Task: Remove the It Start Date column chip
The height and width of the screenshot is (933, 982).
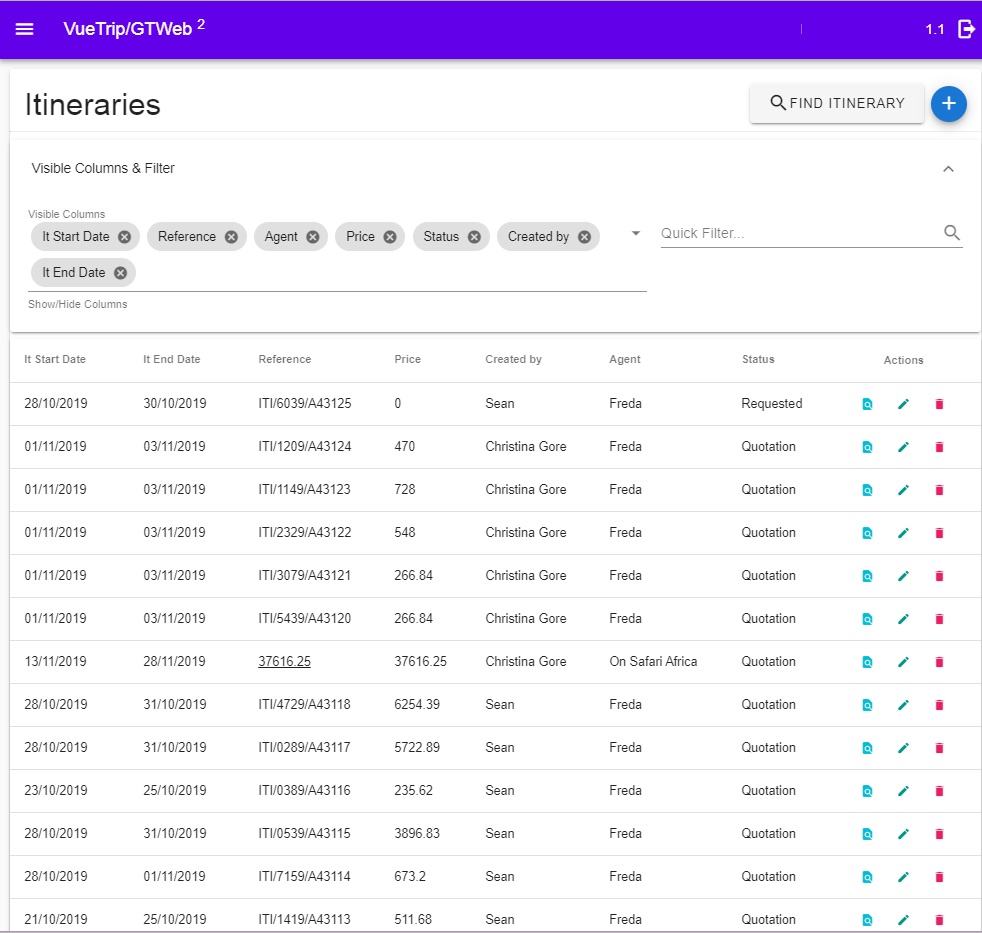Action: tap(125, 237)
